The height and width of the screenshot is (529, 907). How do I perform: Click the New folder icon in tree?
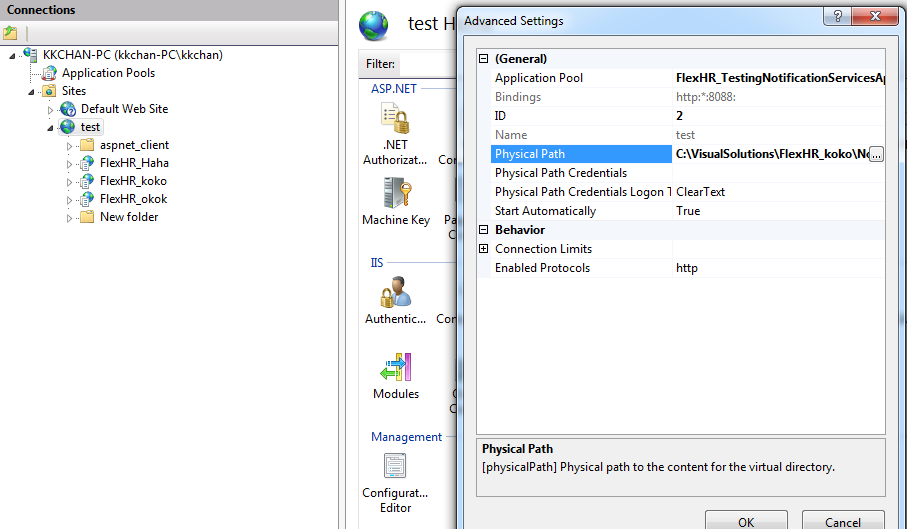pyautogui.click(x=87, y=217)
